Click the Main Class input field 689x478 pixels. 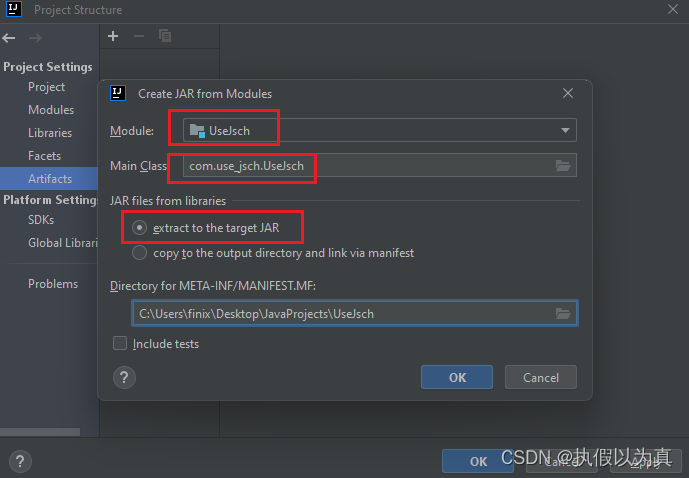380,166
